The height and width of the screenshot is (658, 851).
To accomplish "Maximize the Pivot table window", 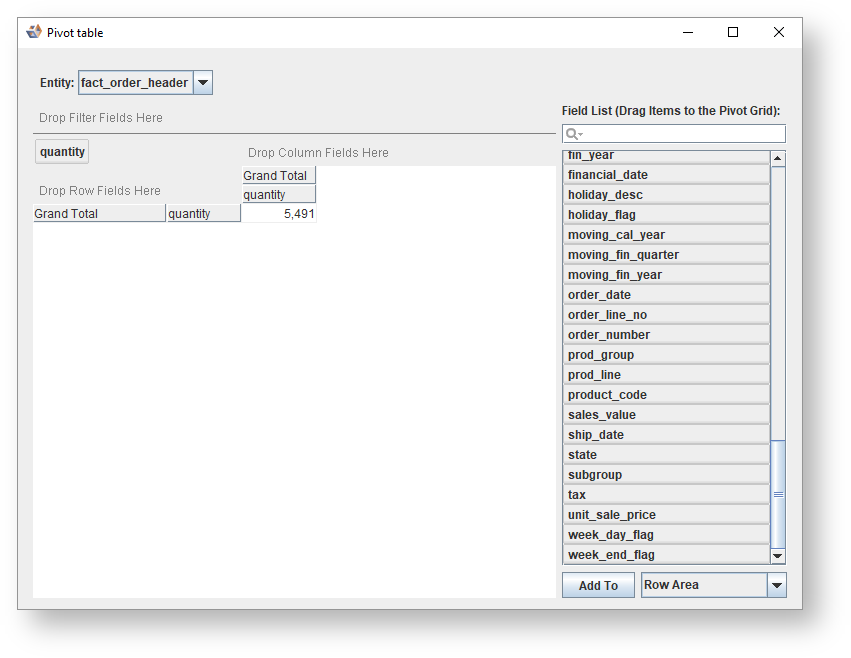I will coord(733,32).
